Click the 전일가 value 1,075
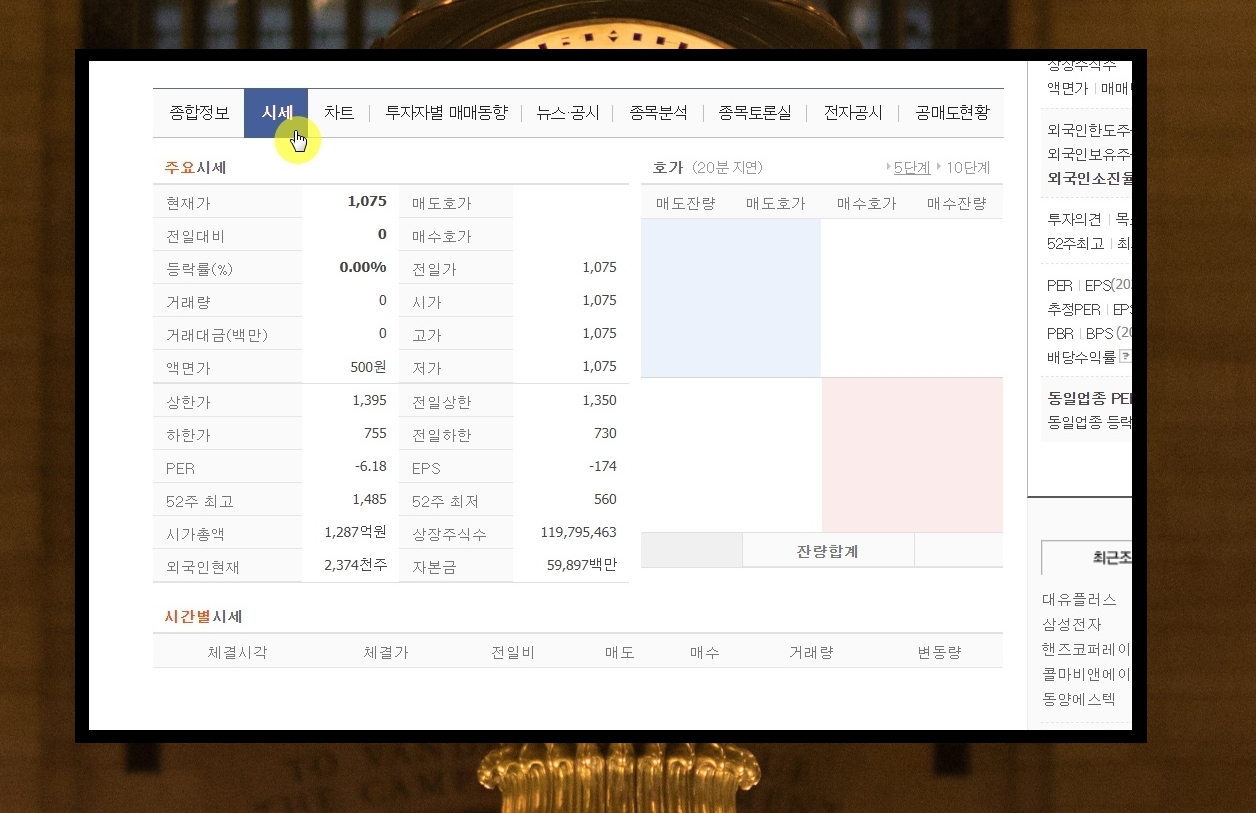 point(599,267)
